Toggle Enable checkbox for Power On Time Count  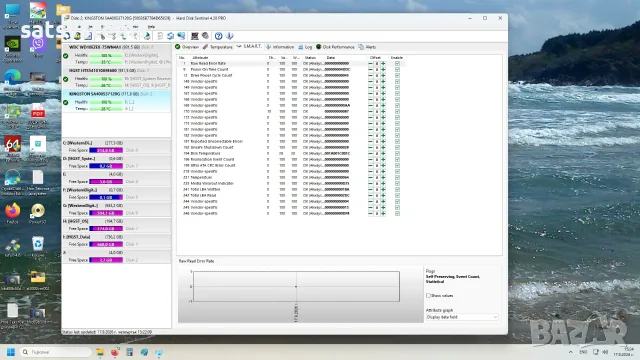pyautogui.click(x=397, y=70)
